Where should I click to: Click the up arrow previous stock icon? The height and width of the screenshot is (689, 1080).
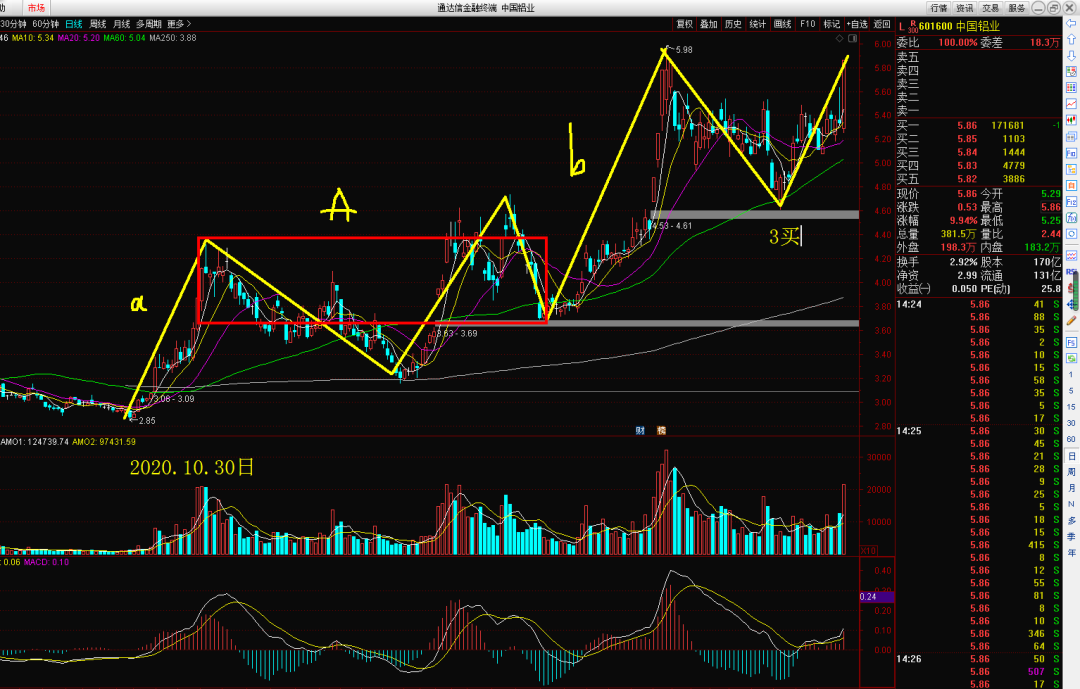coord(1071,39)
